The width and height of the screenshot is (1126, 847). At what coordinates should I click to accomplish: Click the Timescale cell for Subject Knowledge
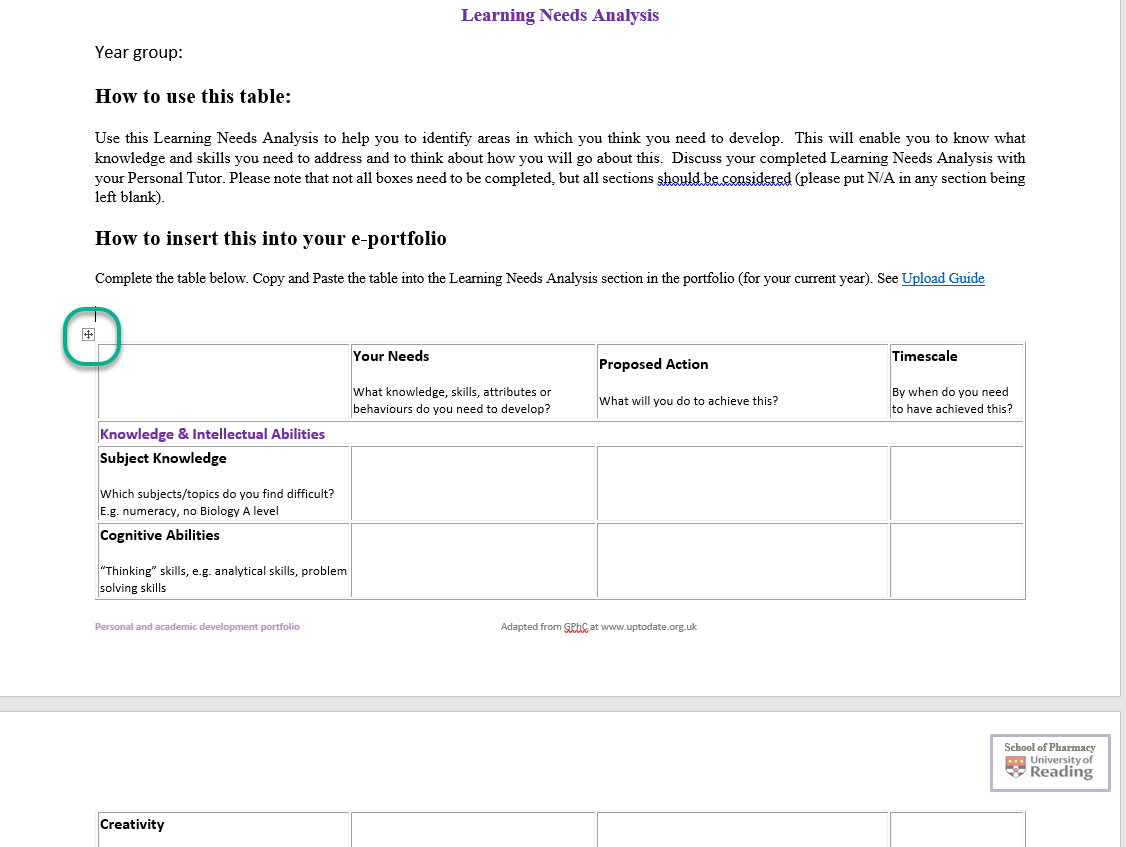pyautogui.click(x=957, y=483)
